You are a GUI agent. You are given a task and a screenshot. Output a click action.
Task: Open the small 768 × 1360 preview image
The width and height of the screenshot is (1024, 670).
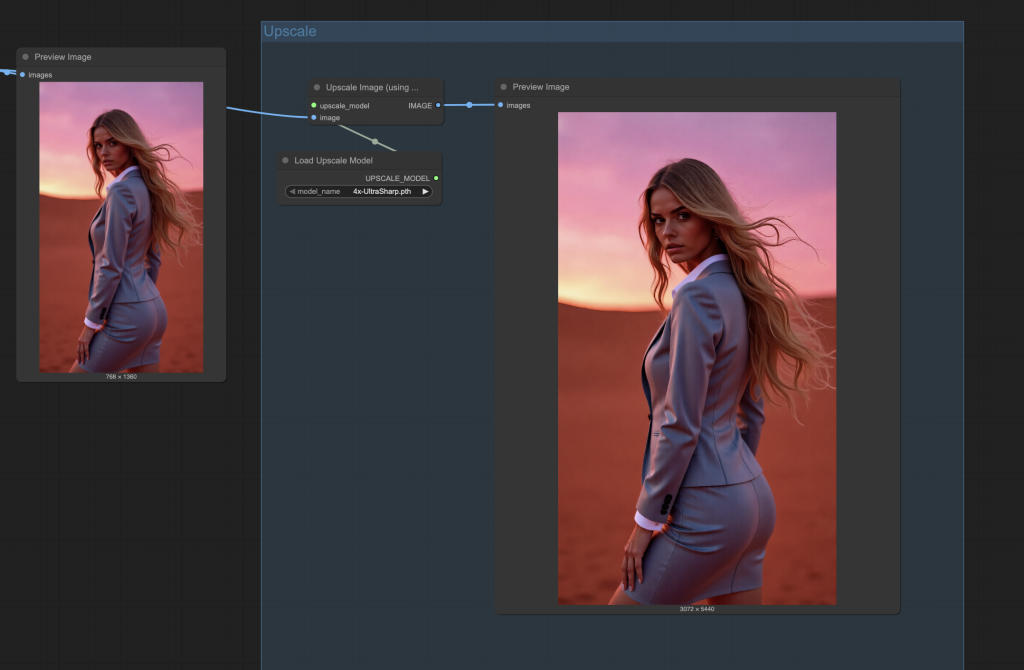(x=121, y=227)
